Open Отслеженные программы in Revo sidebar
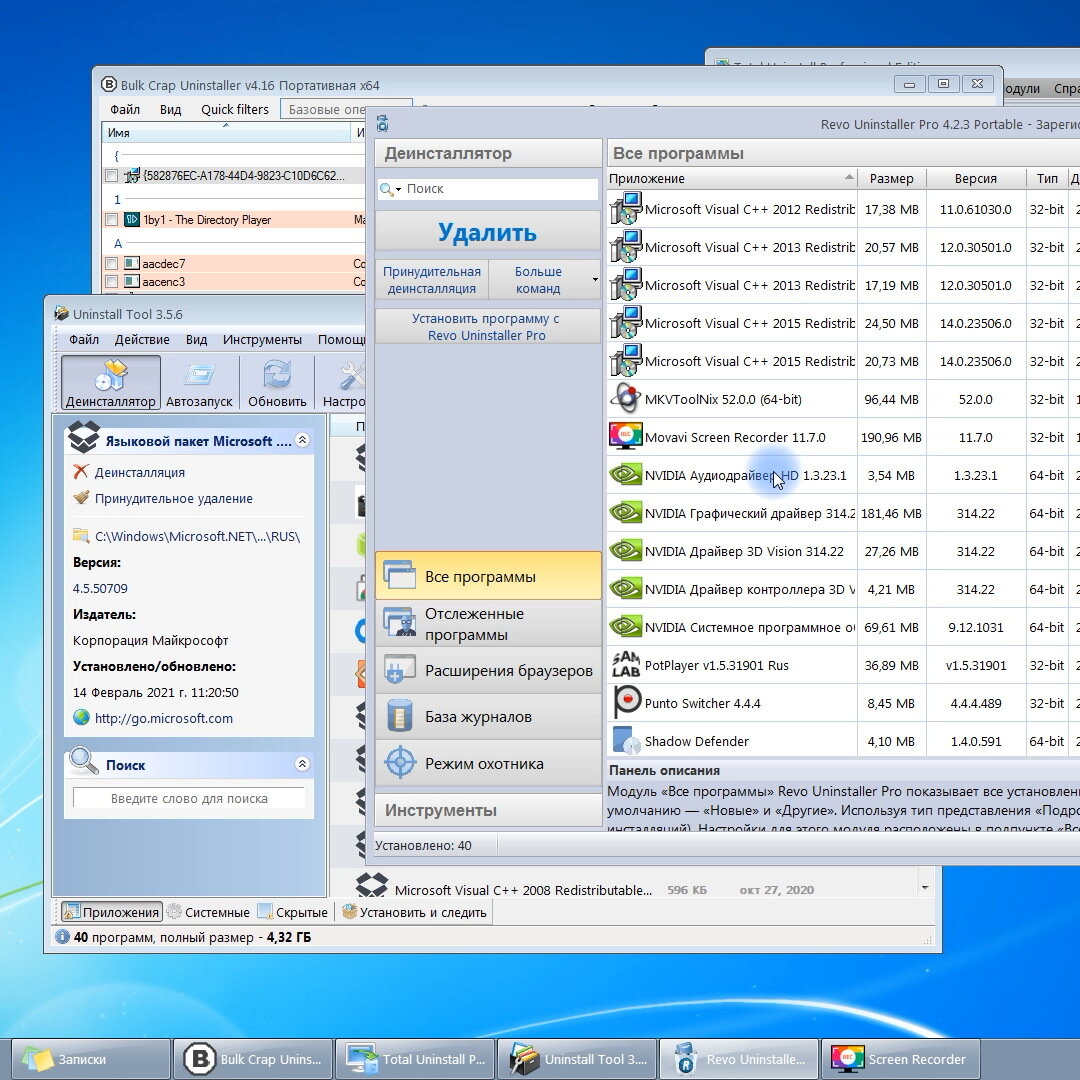The width and height of the screenshot is (1080, 1080). click(488, 623)
